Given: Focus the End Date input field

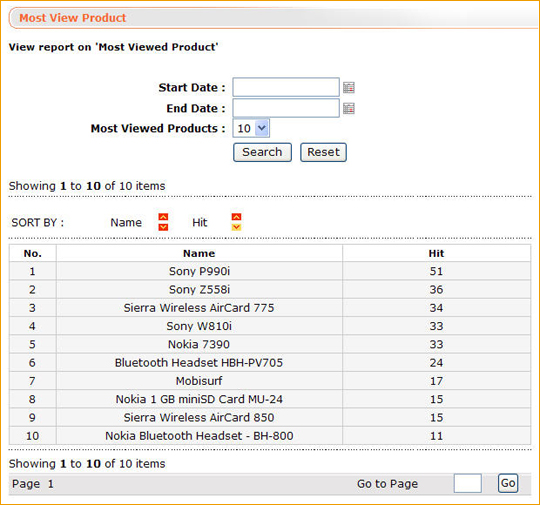Looking at the screenshot, I should tap(286, 108).
